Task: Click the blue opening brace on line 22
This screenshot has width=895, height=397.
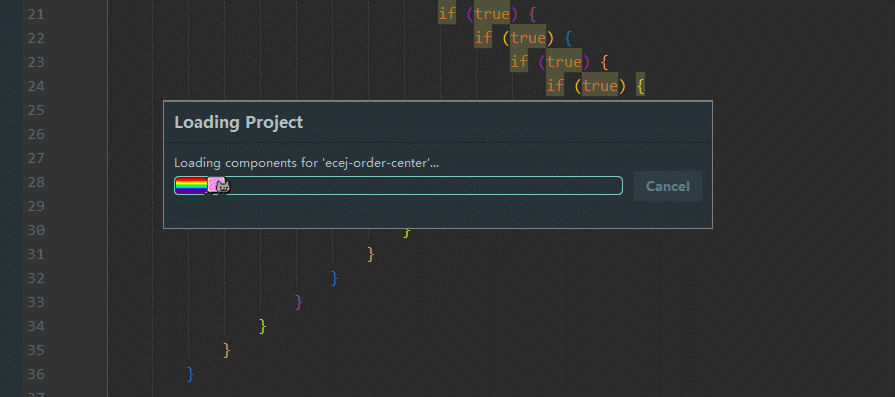Action: [568, 38]
